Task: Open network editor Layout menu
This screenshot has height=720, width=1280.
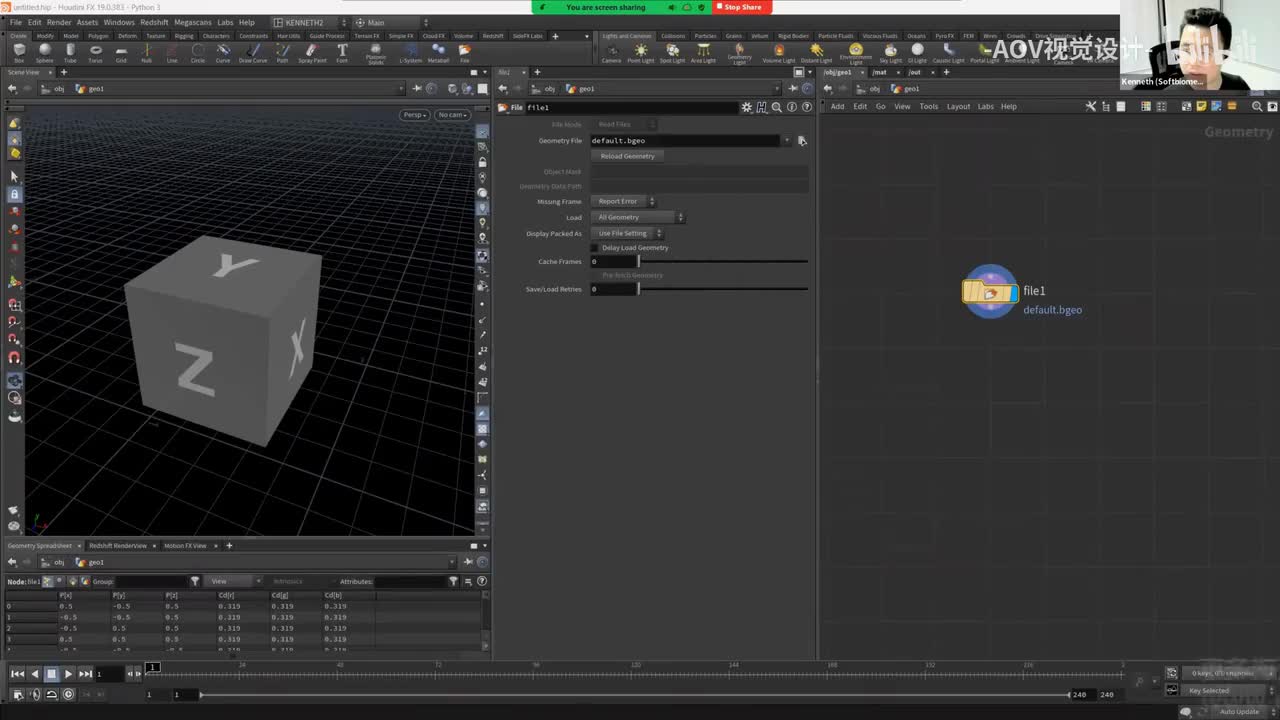Action: (958, 106)
